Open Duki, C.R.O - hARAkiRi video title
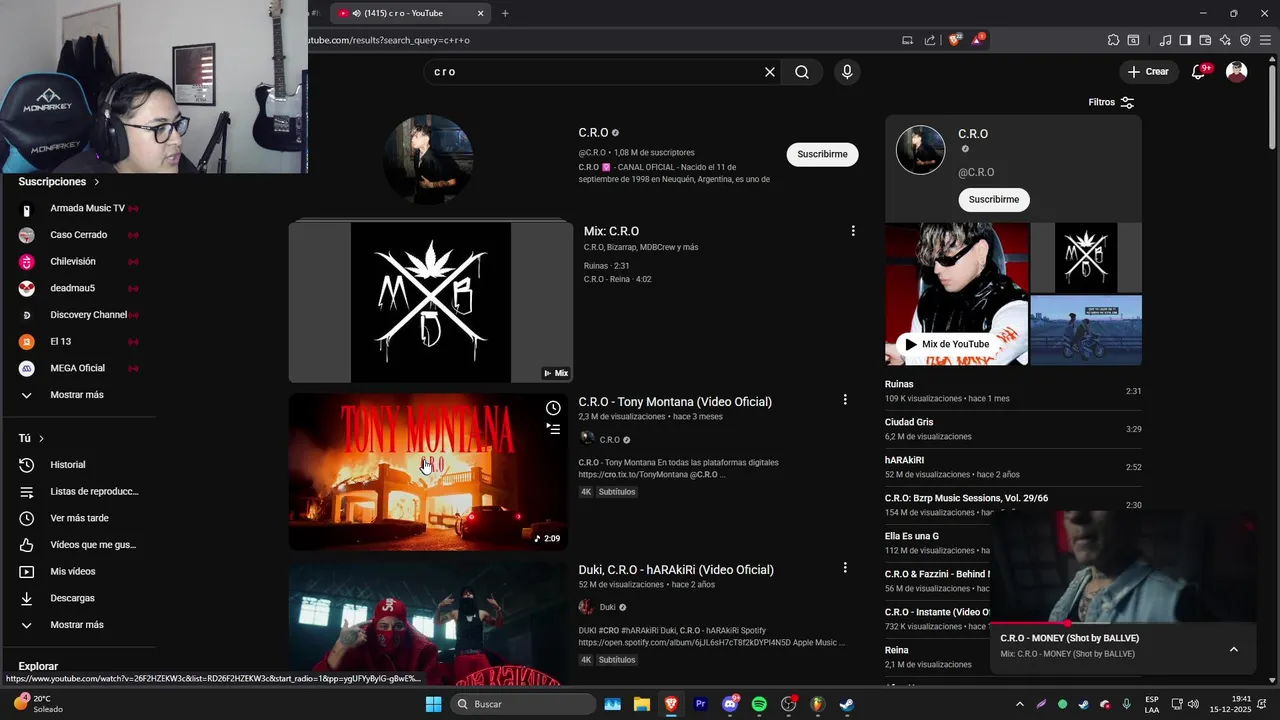 [676, 570]
